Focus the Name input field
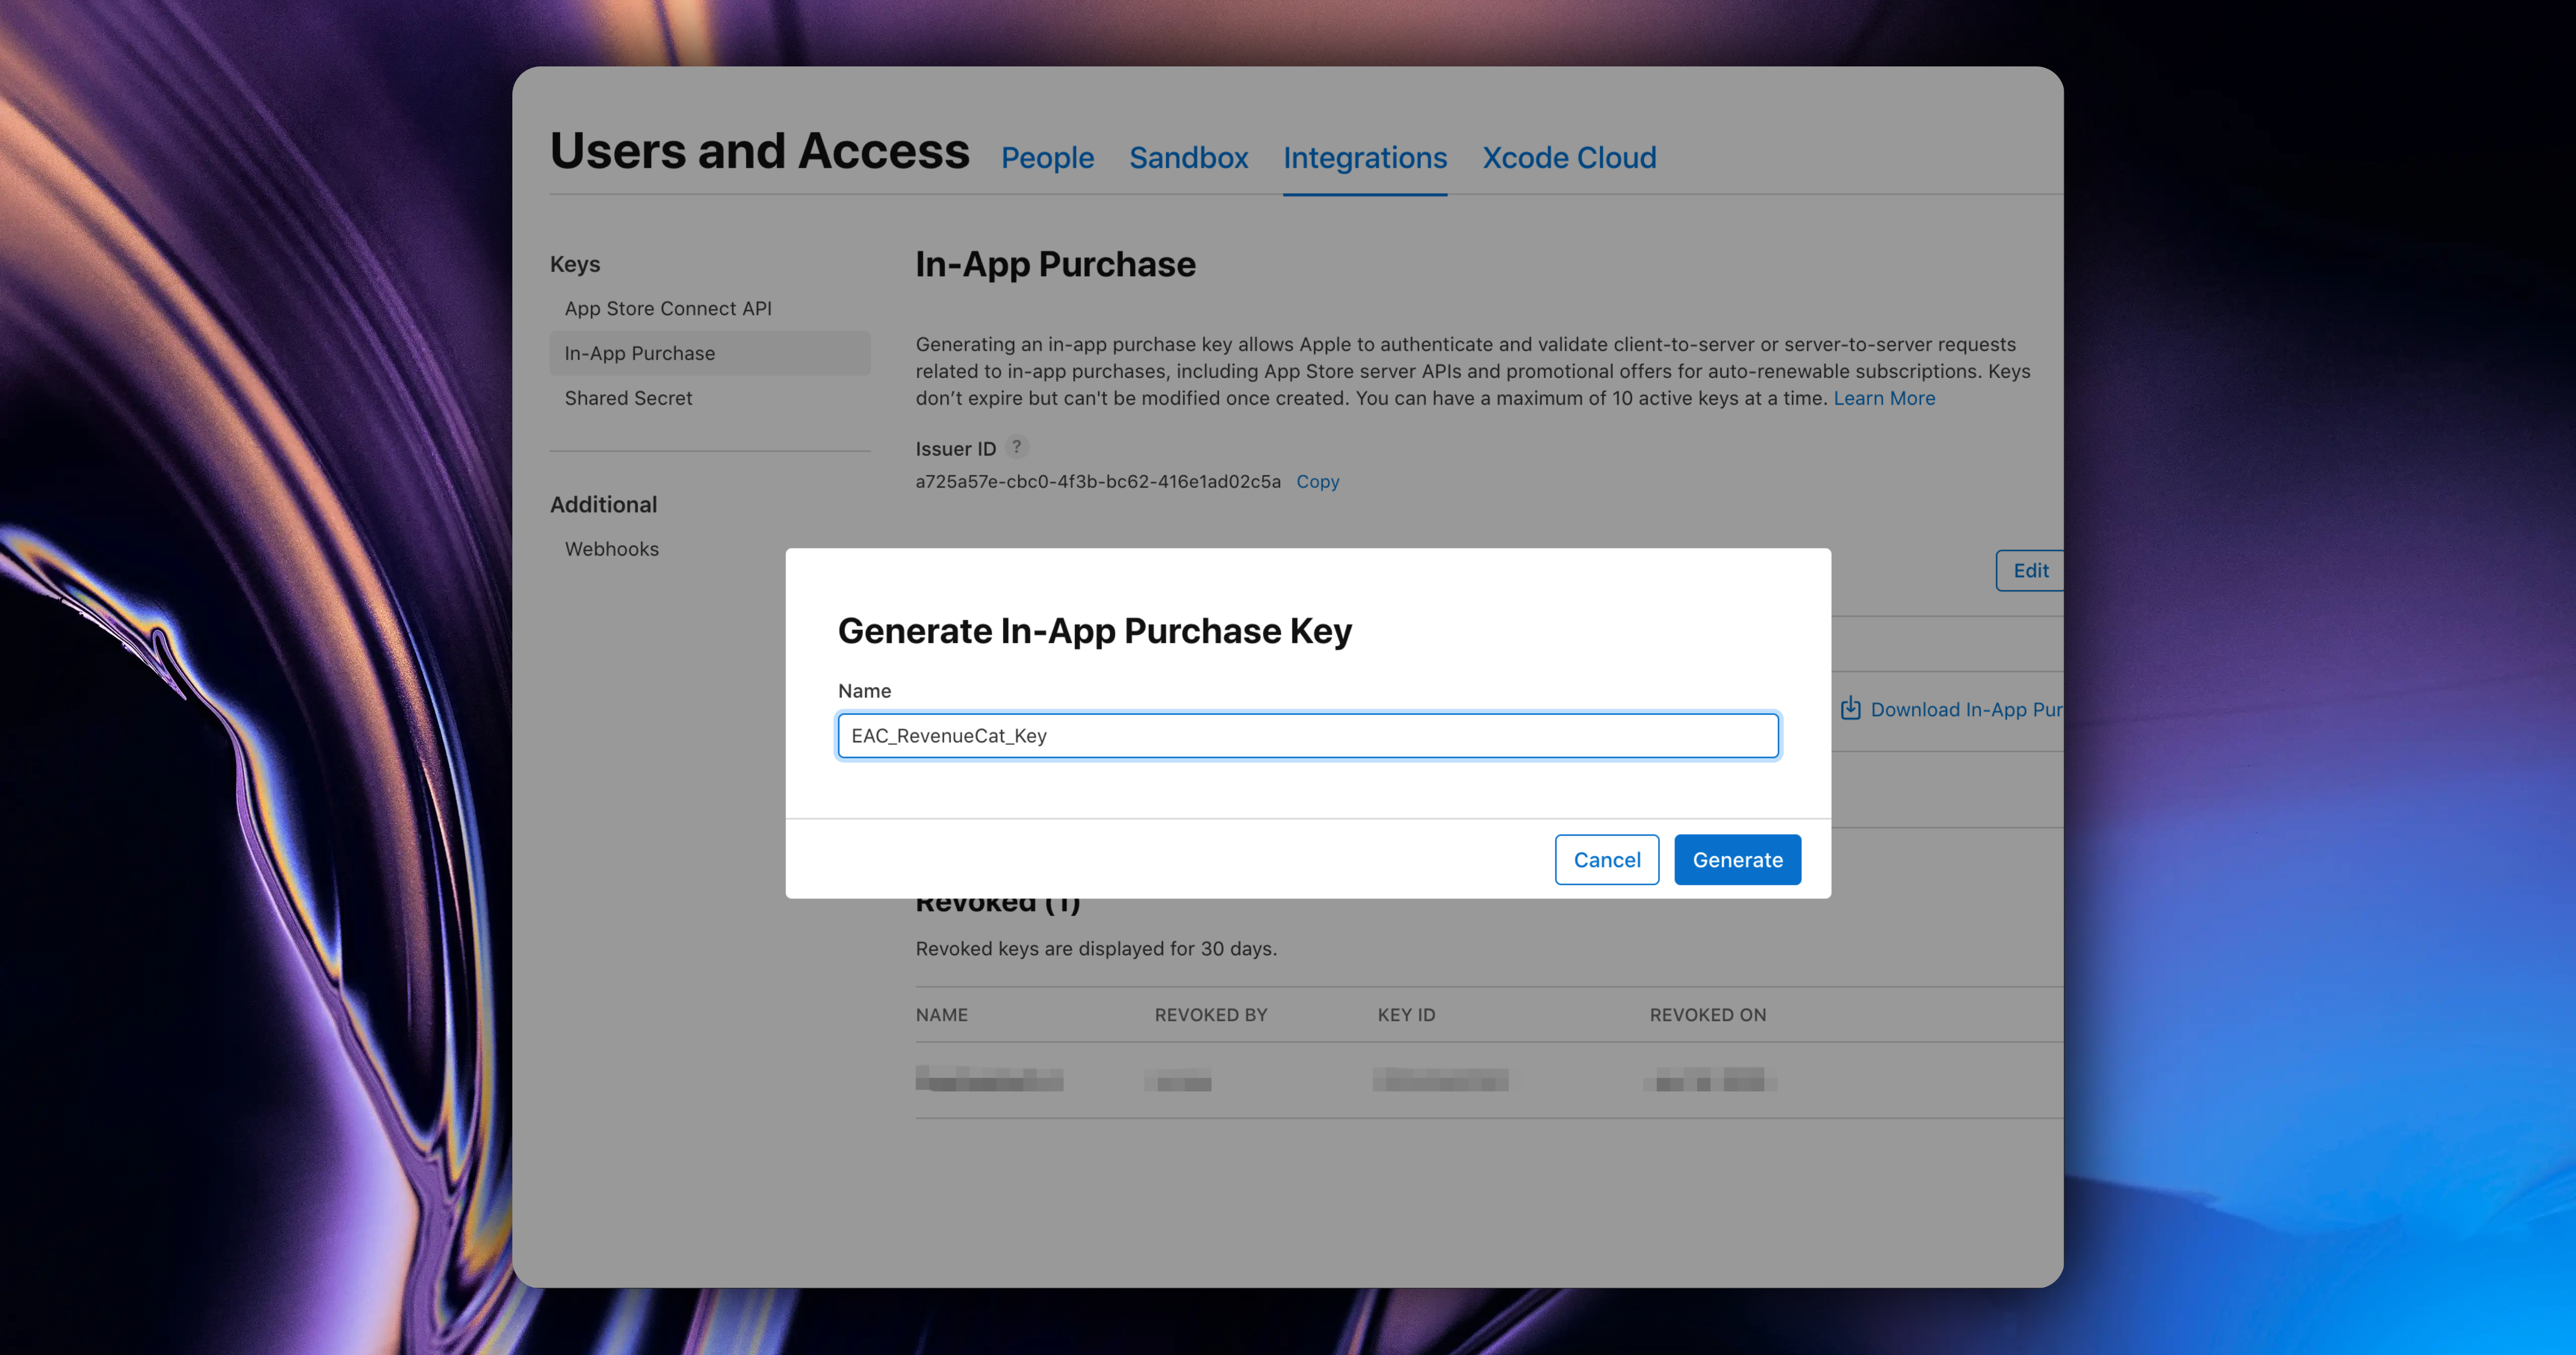The image size is (2576, 1355). [x=1307, y=736]
